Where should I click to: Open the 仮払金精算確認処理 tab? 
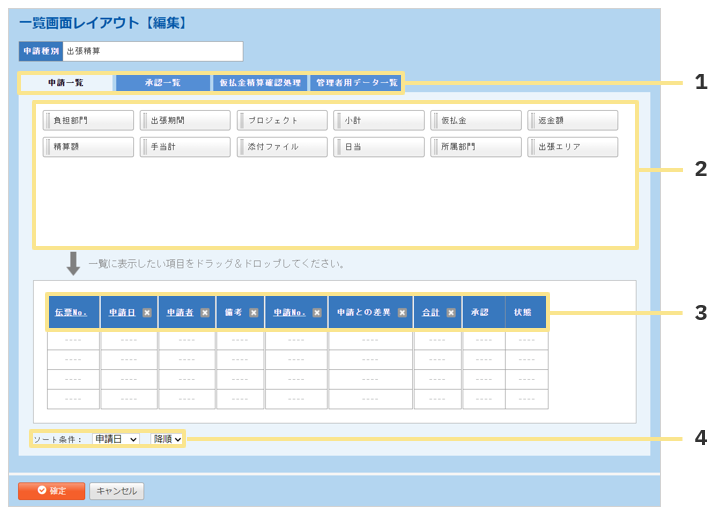260,83
